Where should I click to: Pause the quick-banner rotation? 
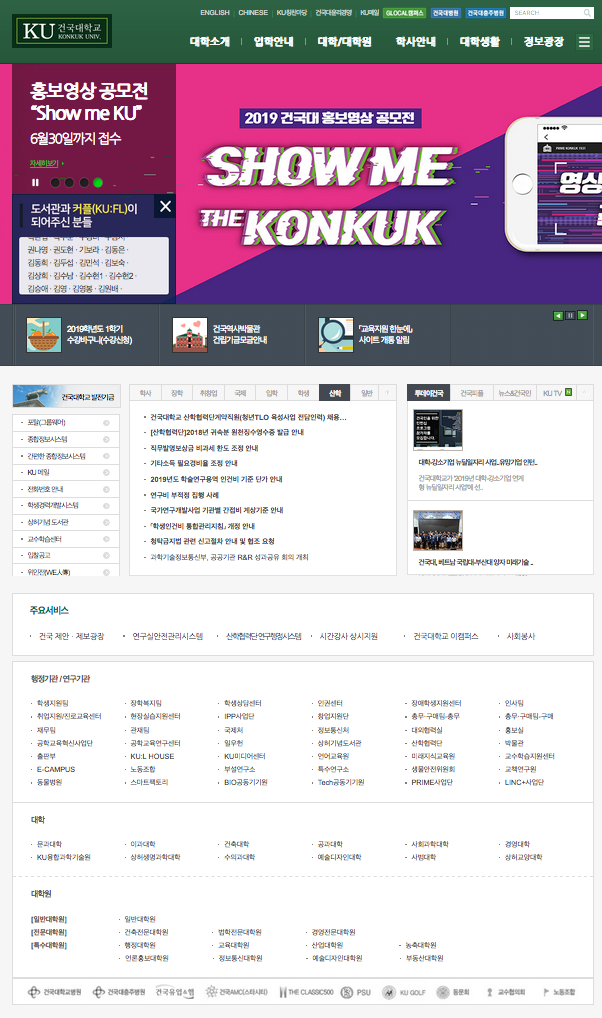click(570, 316)
